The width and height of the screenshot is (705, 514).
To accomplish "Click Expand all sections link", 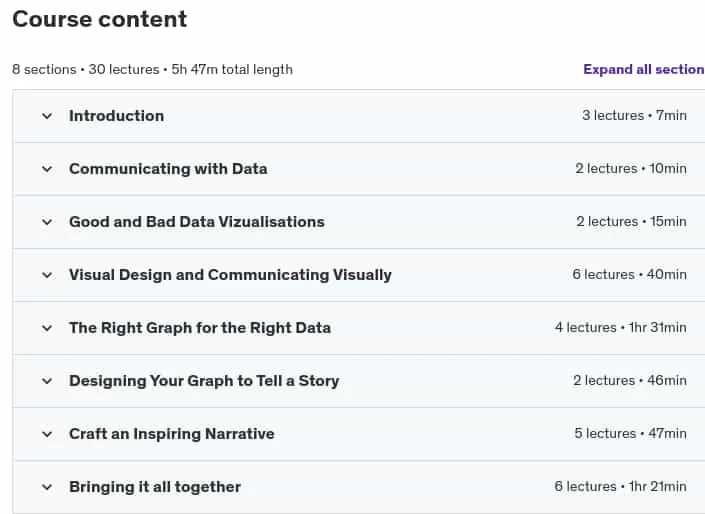I will (644, 69).
